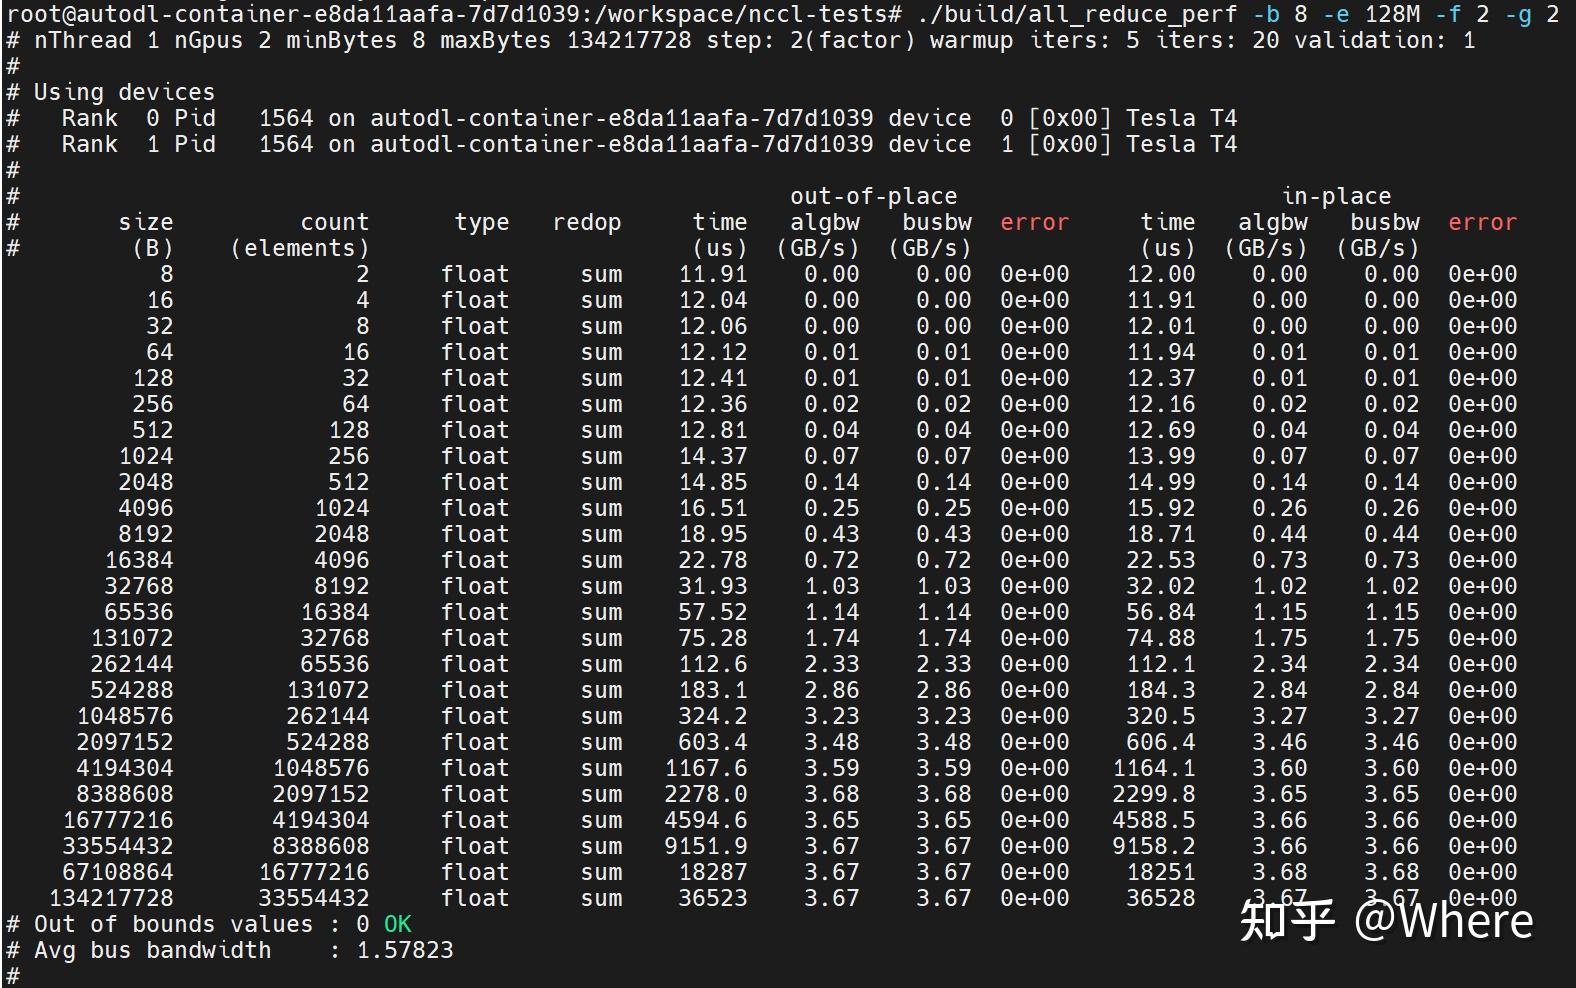Image resolution: width=1576 pixels, height=988 pixels.
Task: Click in-place time value 12.00
Action: point(1161,274)
